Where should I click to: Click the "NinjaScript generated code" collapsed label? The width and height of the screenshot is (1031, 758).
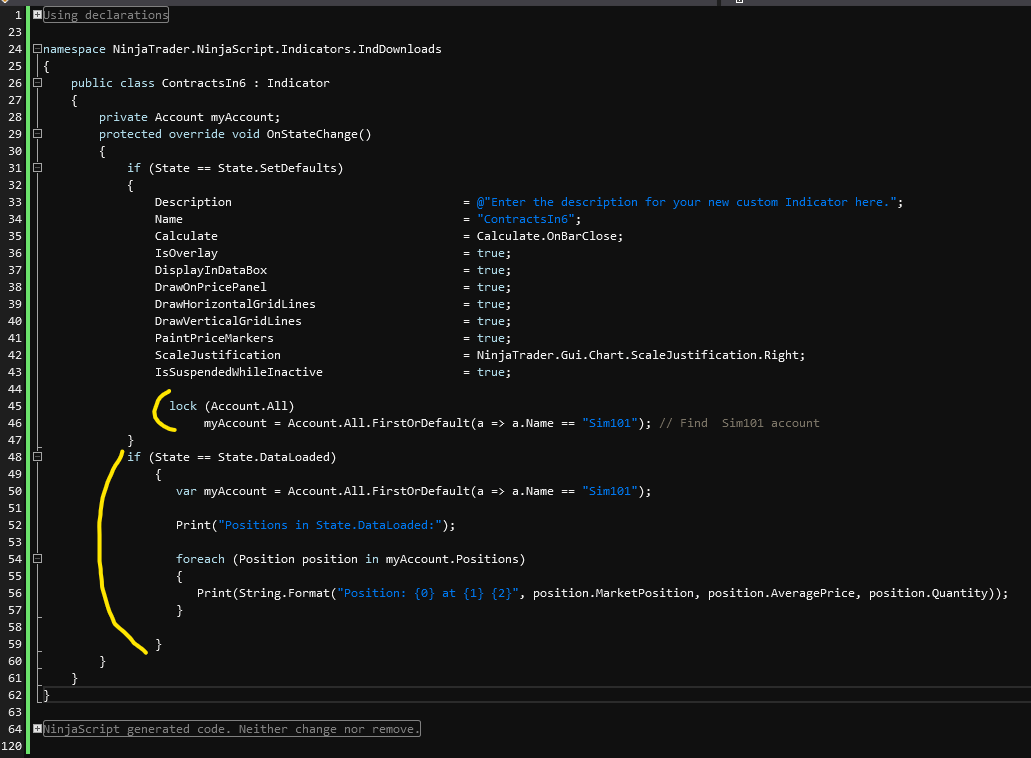[x=232, y=729]
